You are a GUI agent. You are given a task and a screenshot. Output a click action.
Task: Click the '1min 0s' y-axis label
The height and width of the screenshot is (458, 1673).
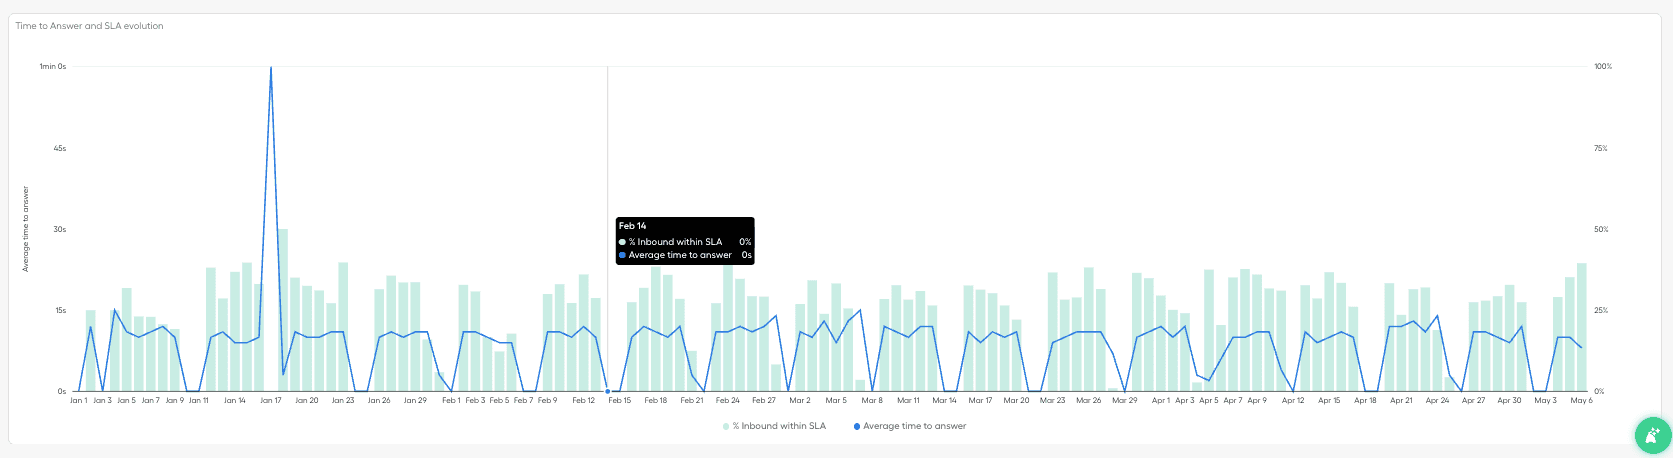(x=53, y=67)
